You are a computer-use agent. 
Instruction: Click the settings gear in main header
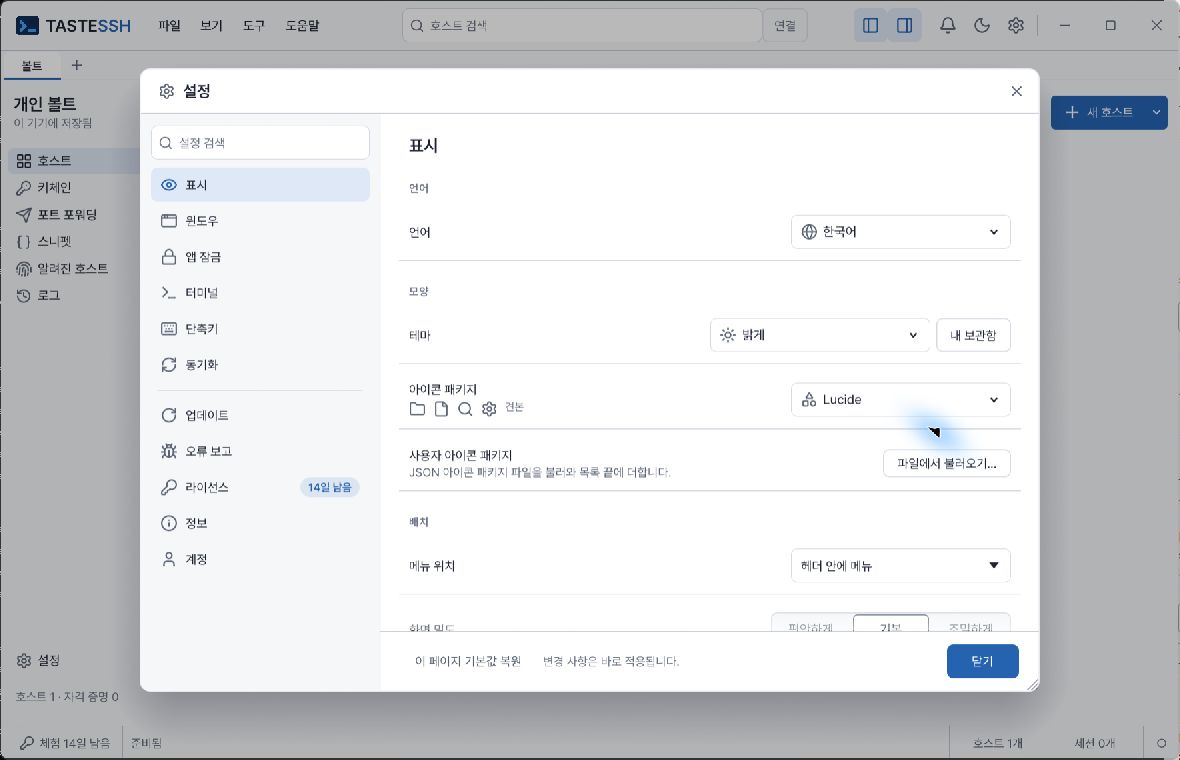tap(1015, 26)
